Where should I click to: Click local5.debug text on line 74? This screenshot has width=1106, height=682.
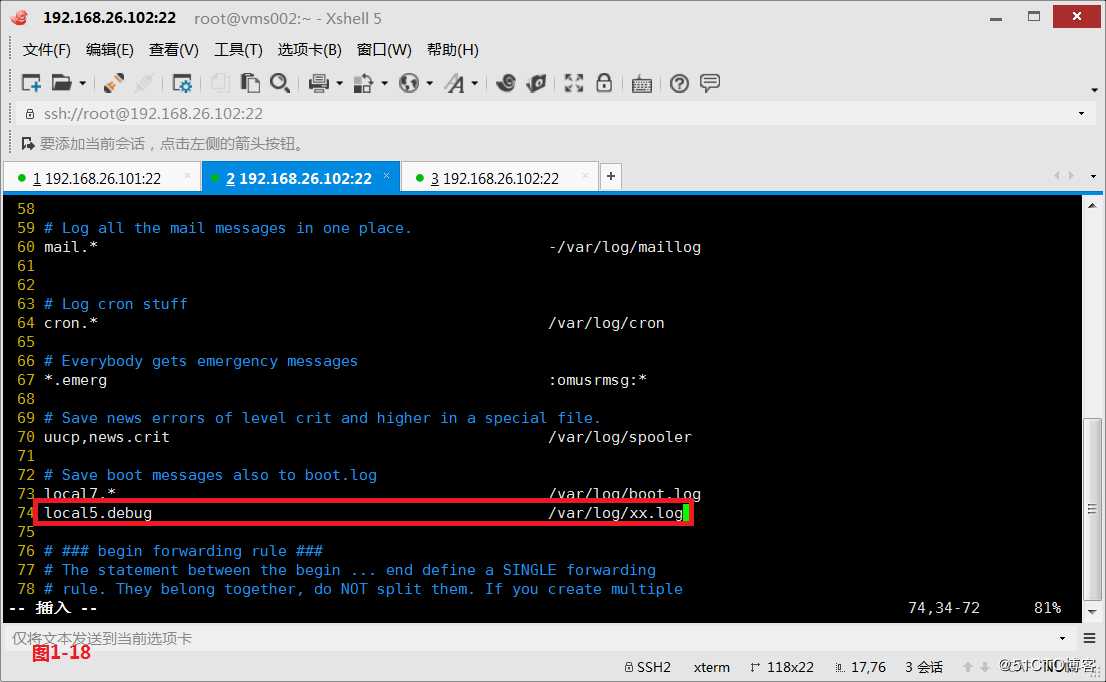pos(98,513)
